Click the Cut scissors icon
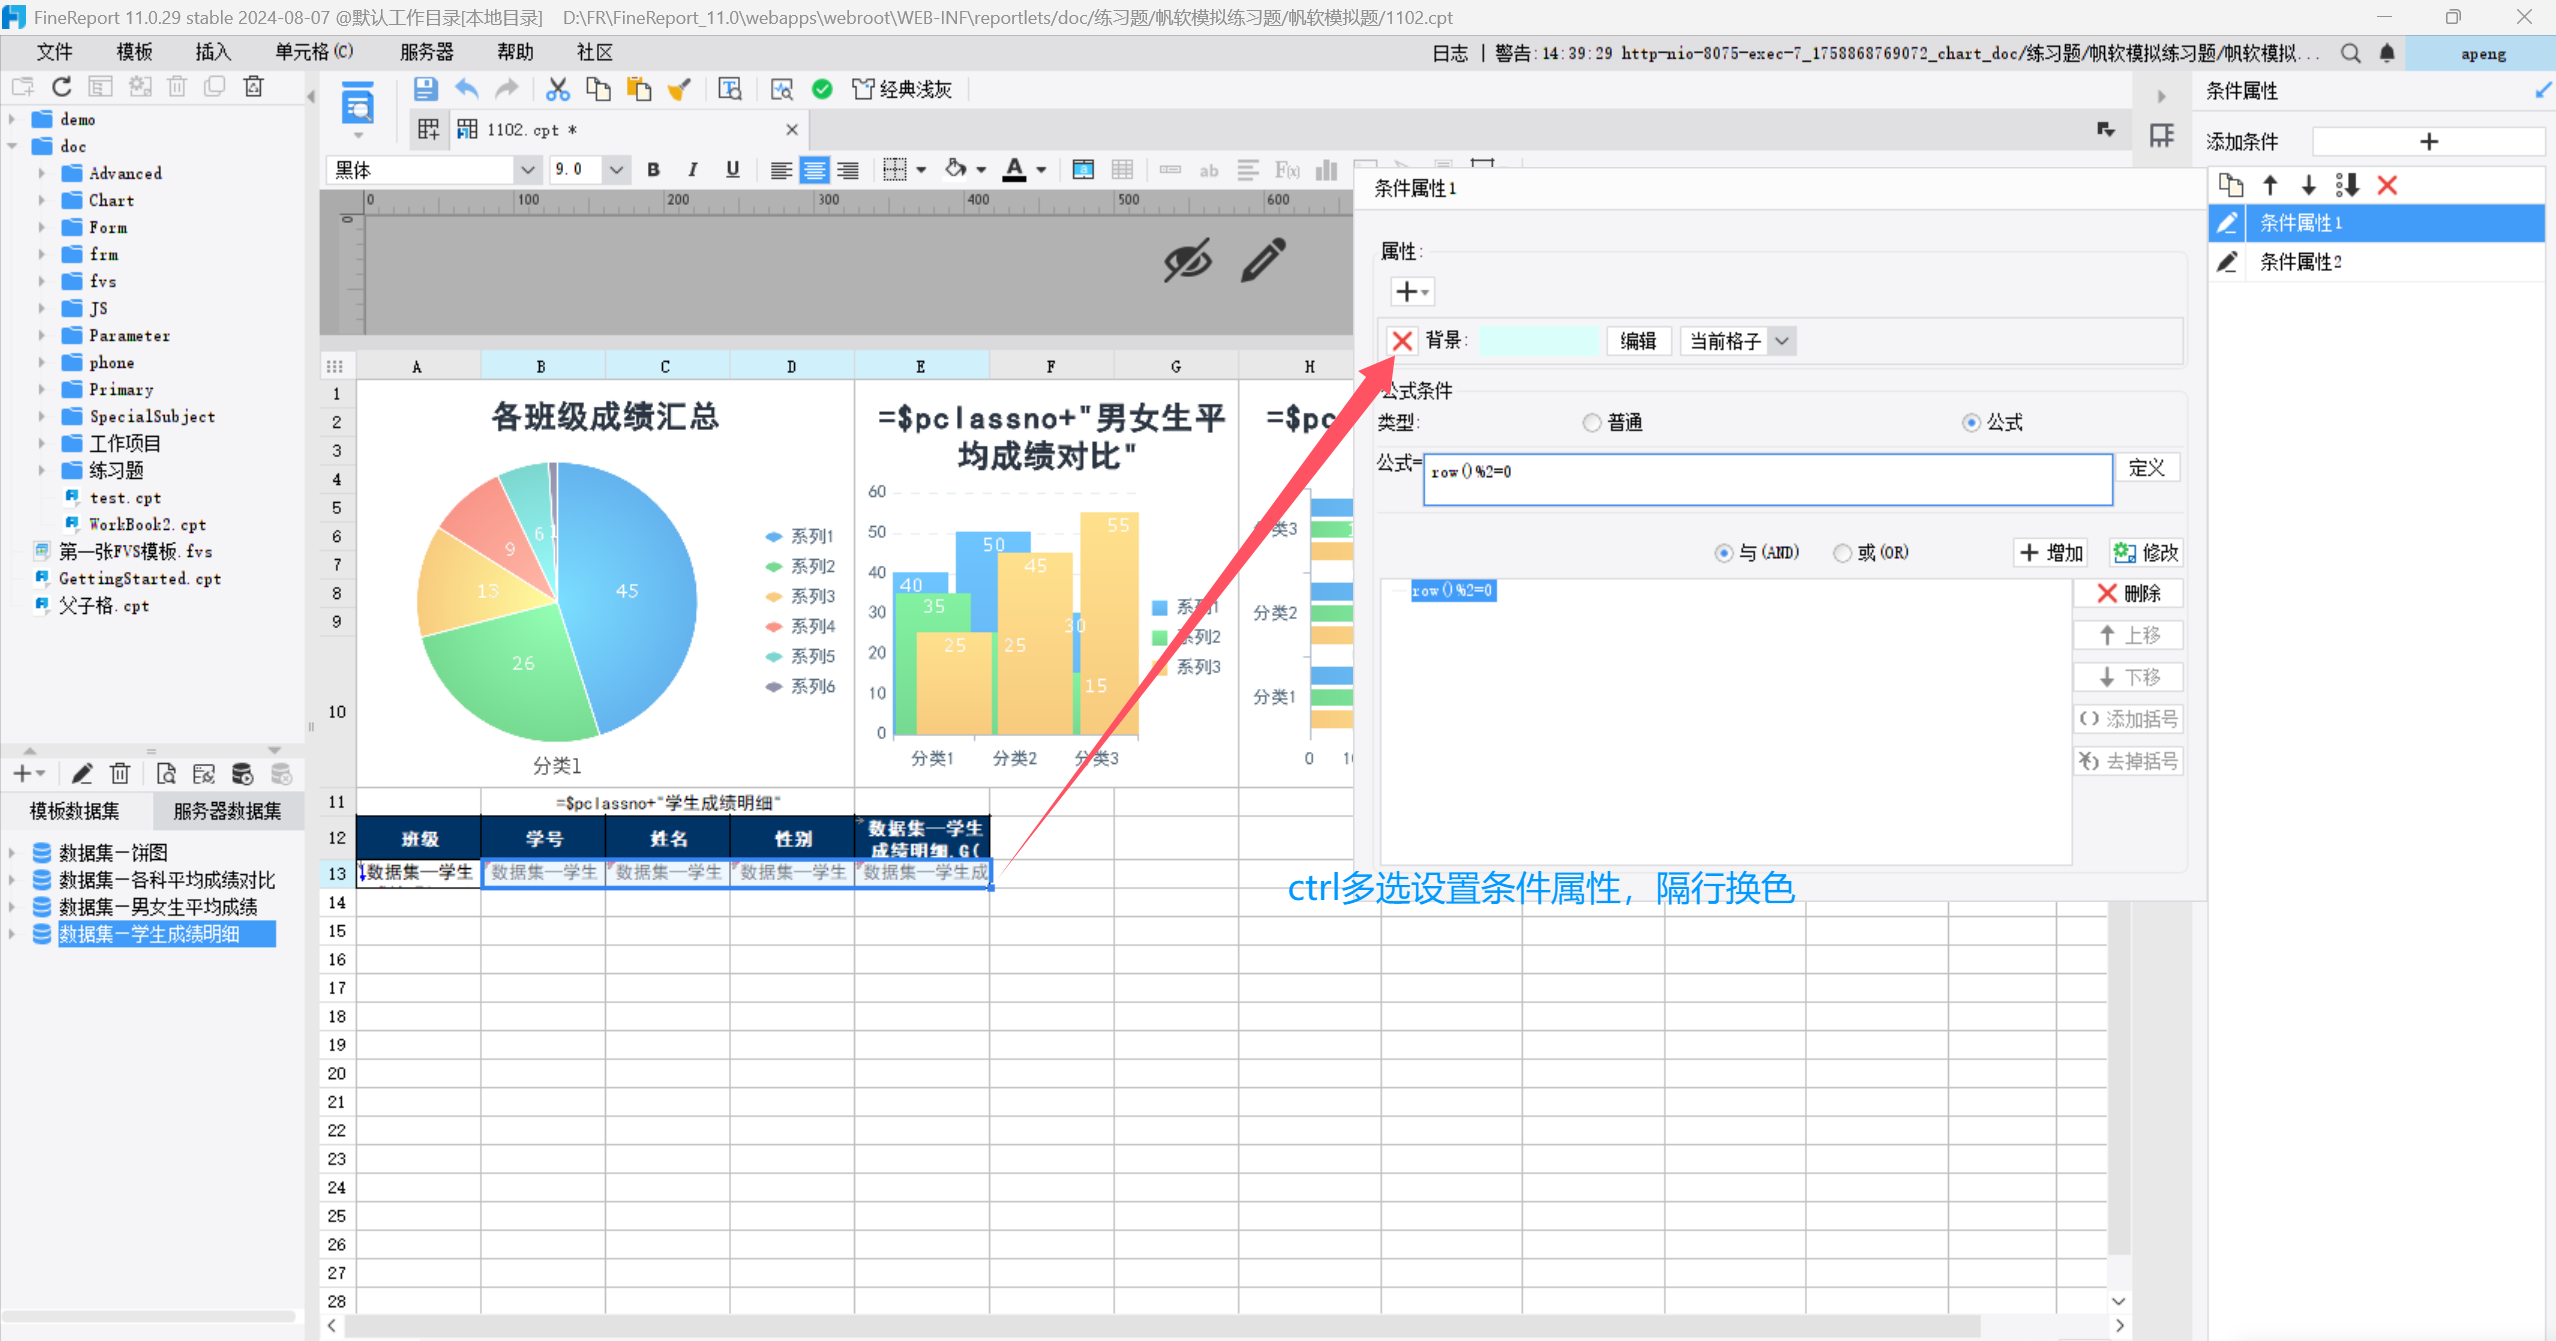This screenshot has height=1341, width=2556. click(x=557, y=89)
